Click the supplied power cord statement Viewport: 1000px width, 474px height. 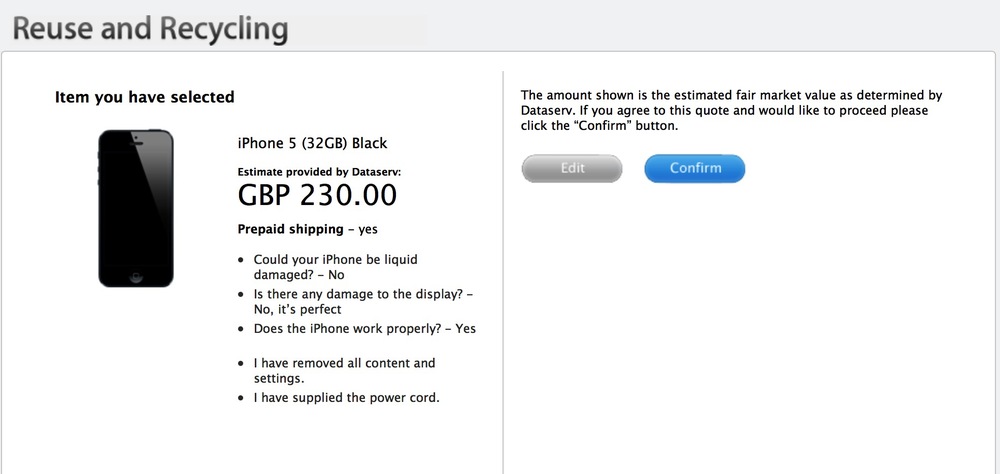347,398
